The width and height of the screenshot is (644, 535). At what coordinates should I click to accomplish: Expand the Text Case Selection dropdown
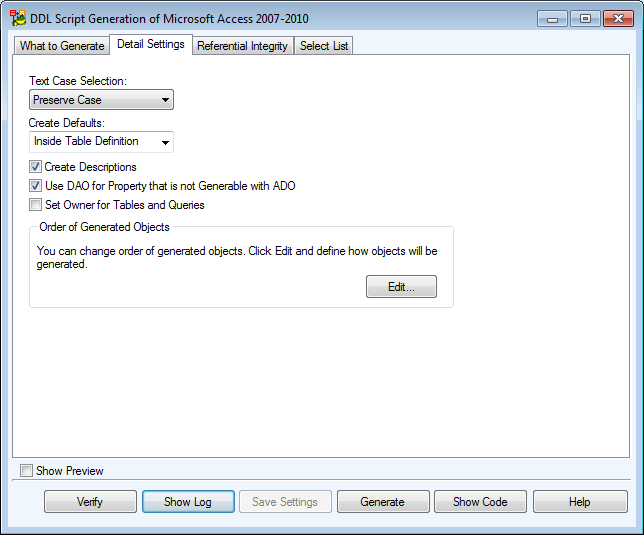101,100
